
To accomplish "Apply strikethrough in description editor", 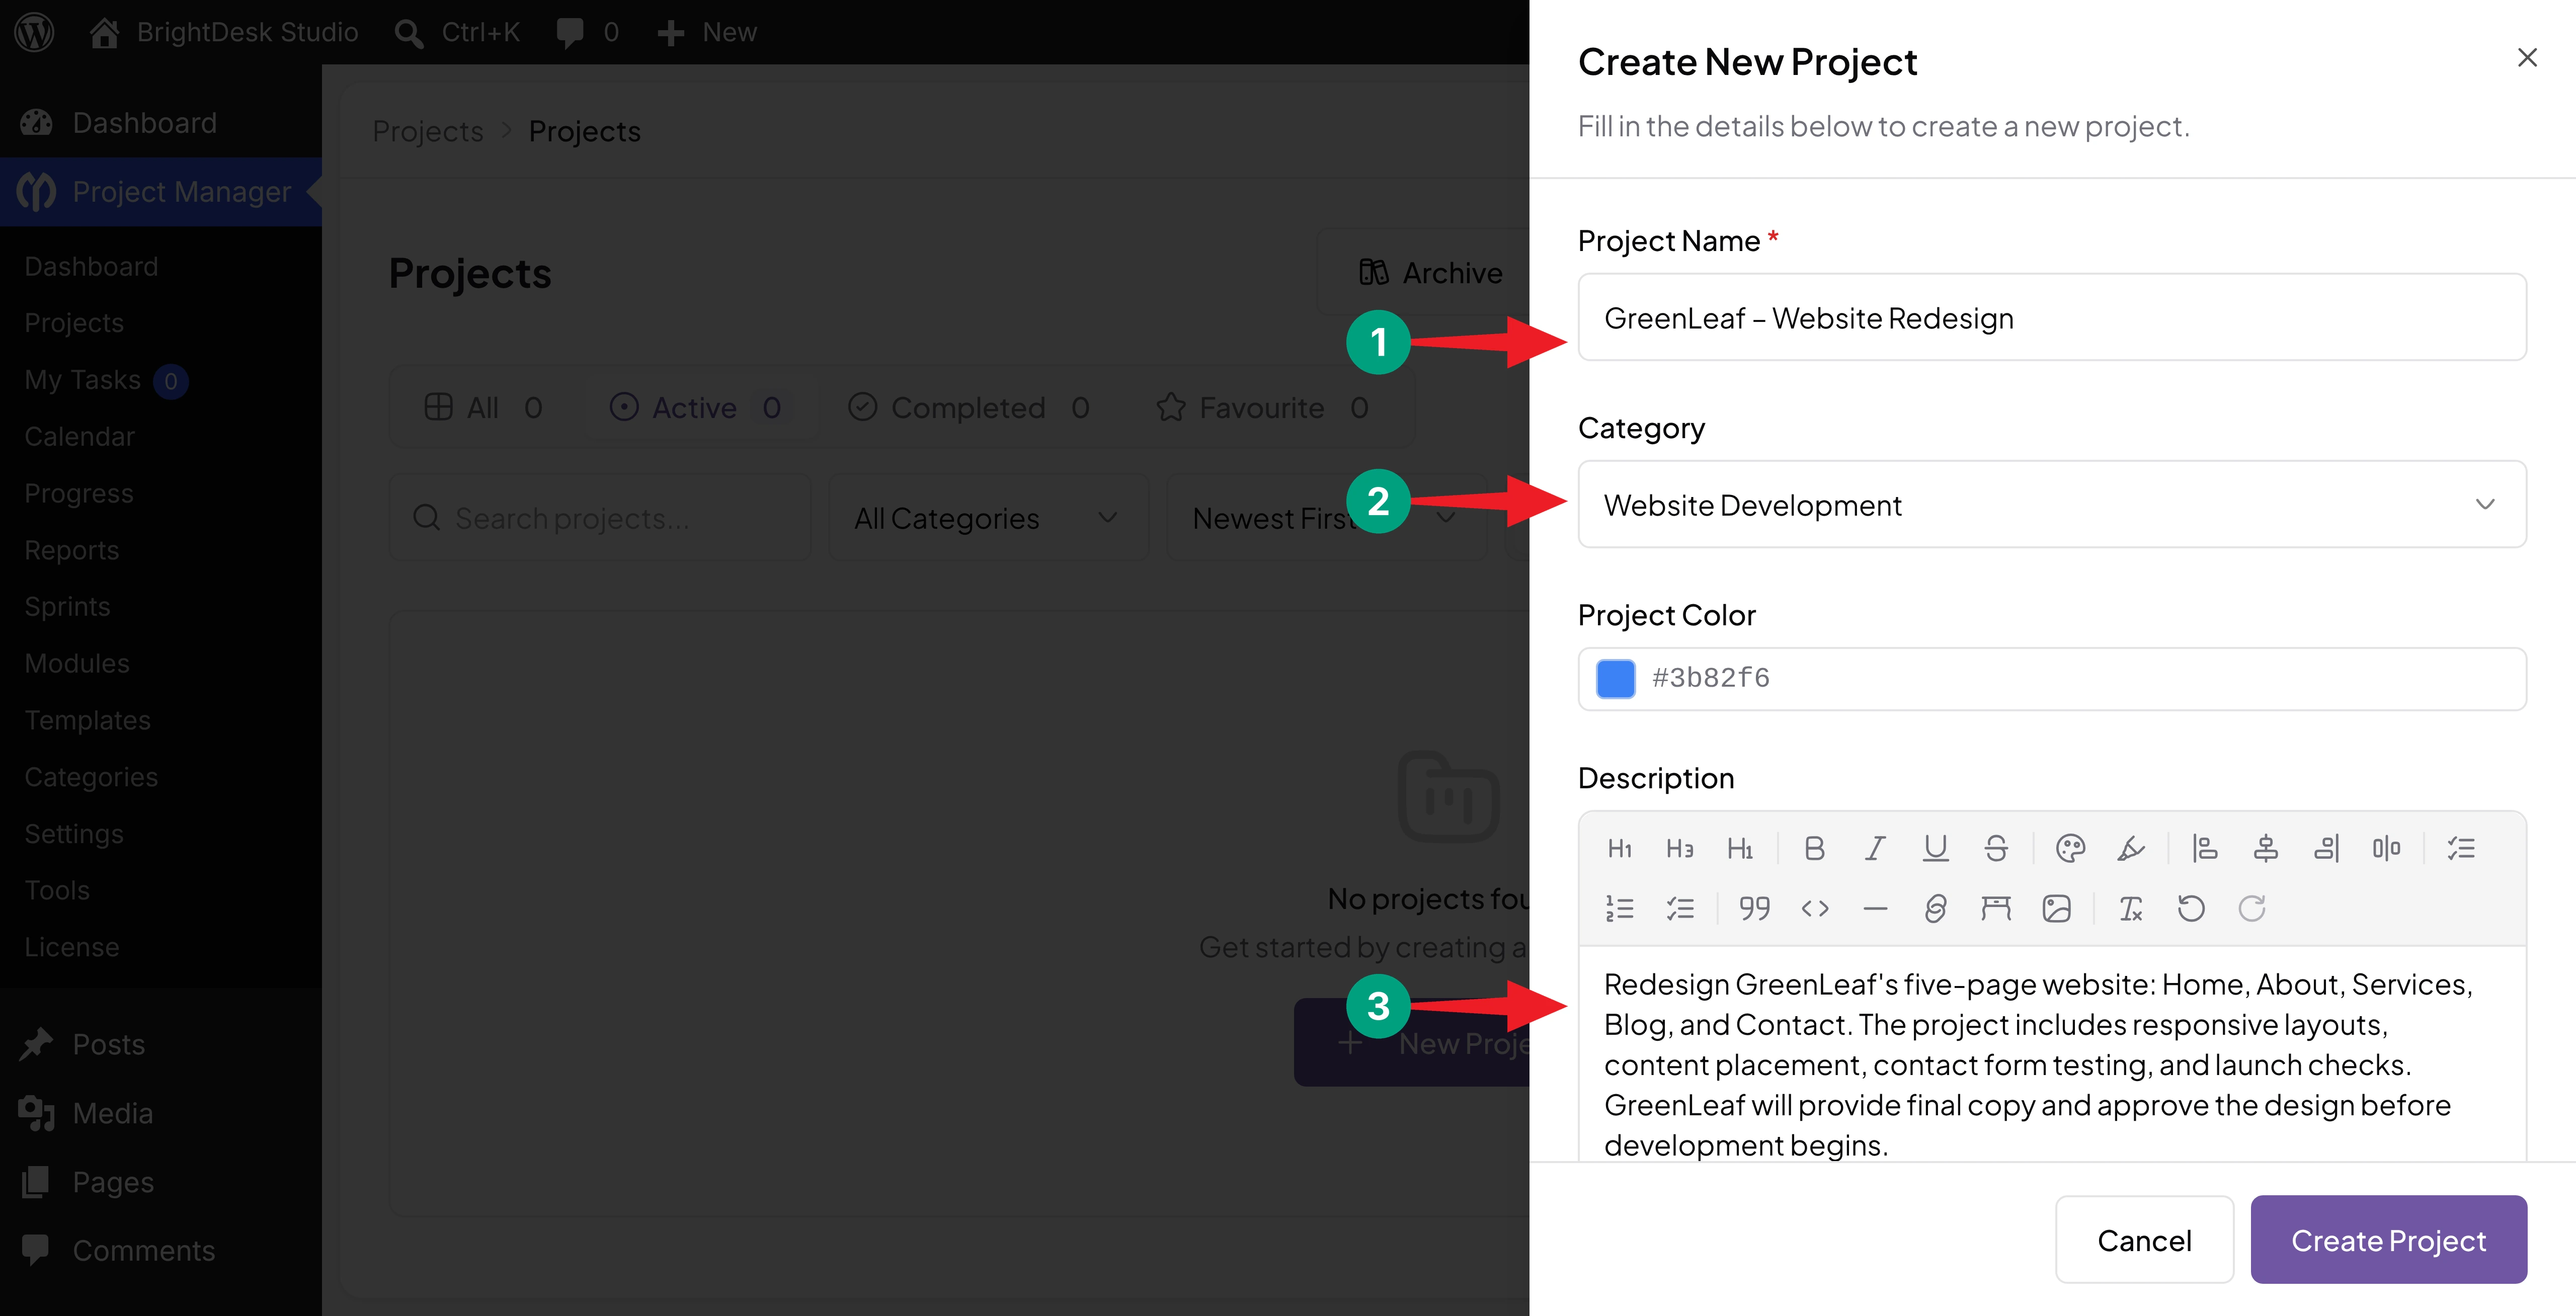I will (1996, 849).
